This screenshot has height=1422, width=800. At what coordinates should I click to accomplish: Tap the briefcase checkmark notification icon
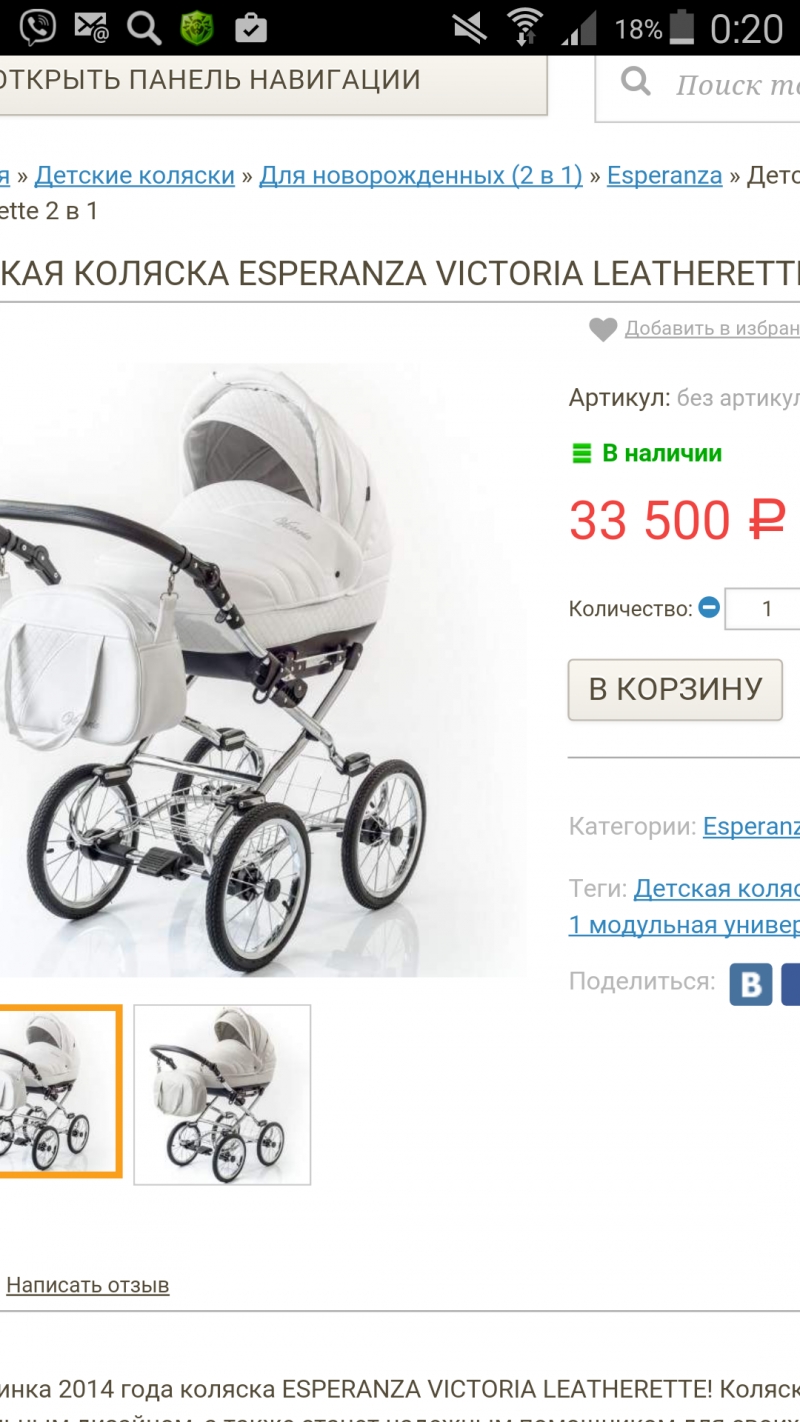[251, 27]
